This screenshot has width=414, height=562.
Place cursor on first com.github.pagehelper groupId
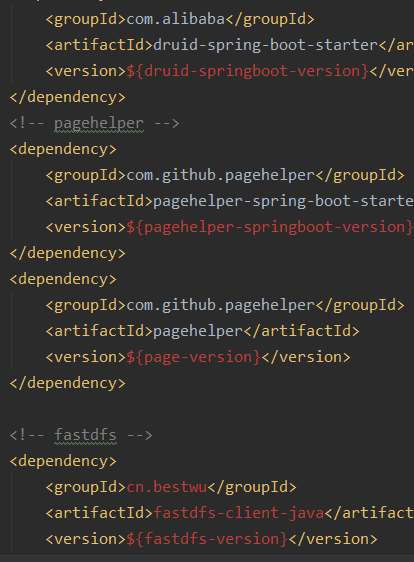pos(220,175)
